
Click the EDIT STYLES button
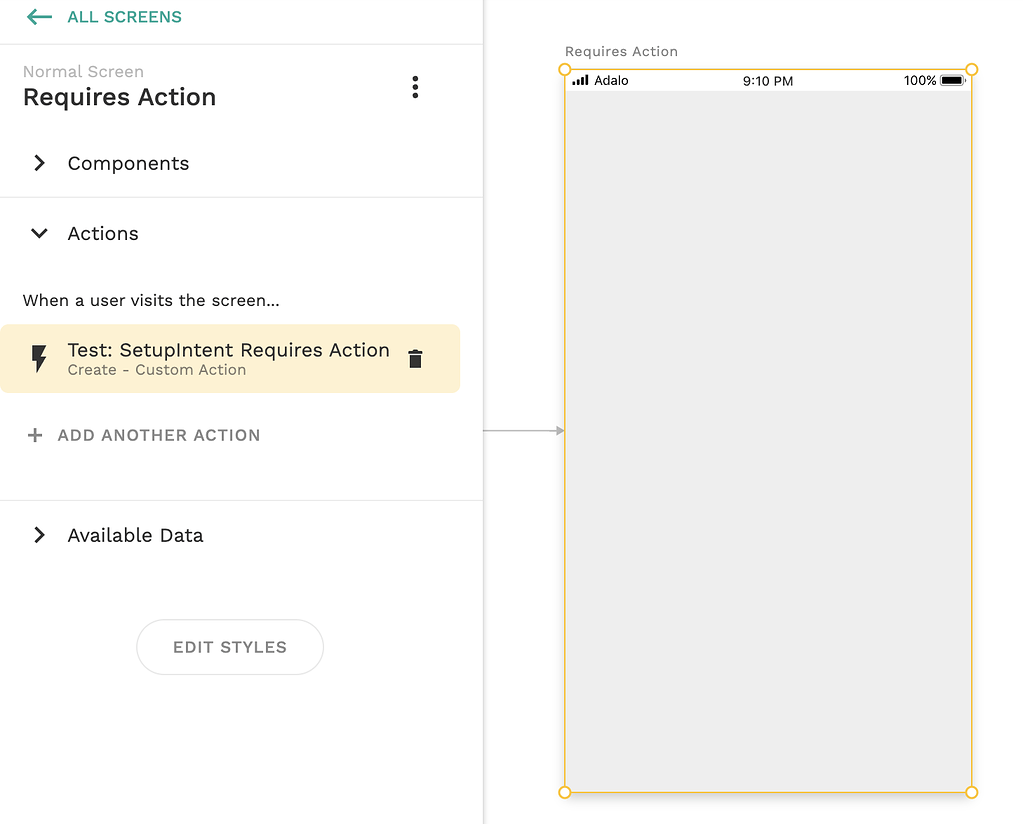point(229,647)
